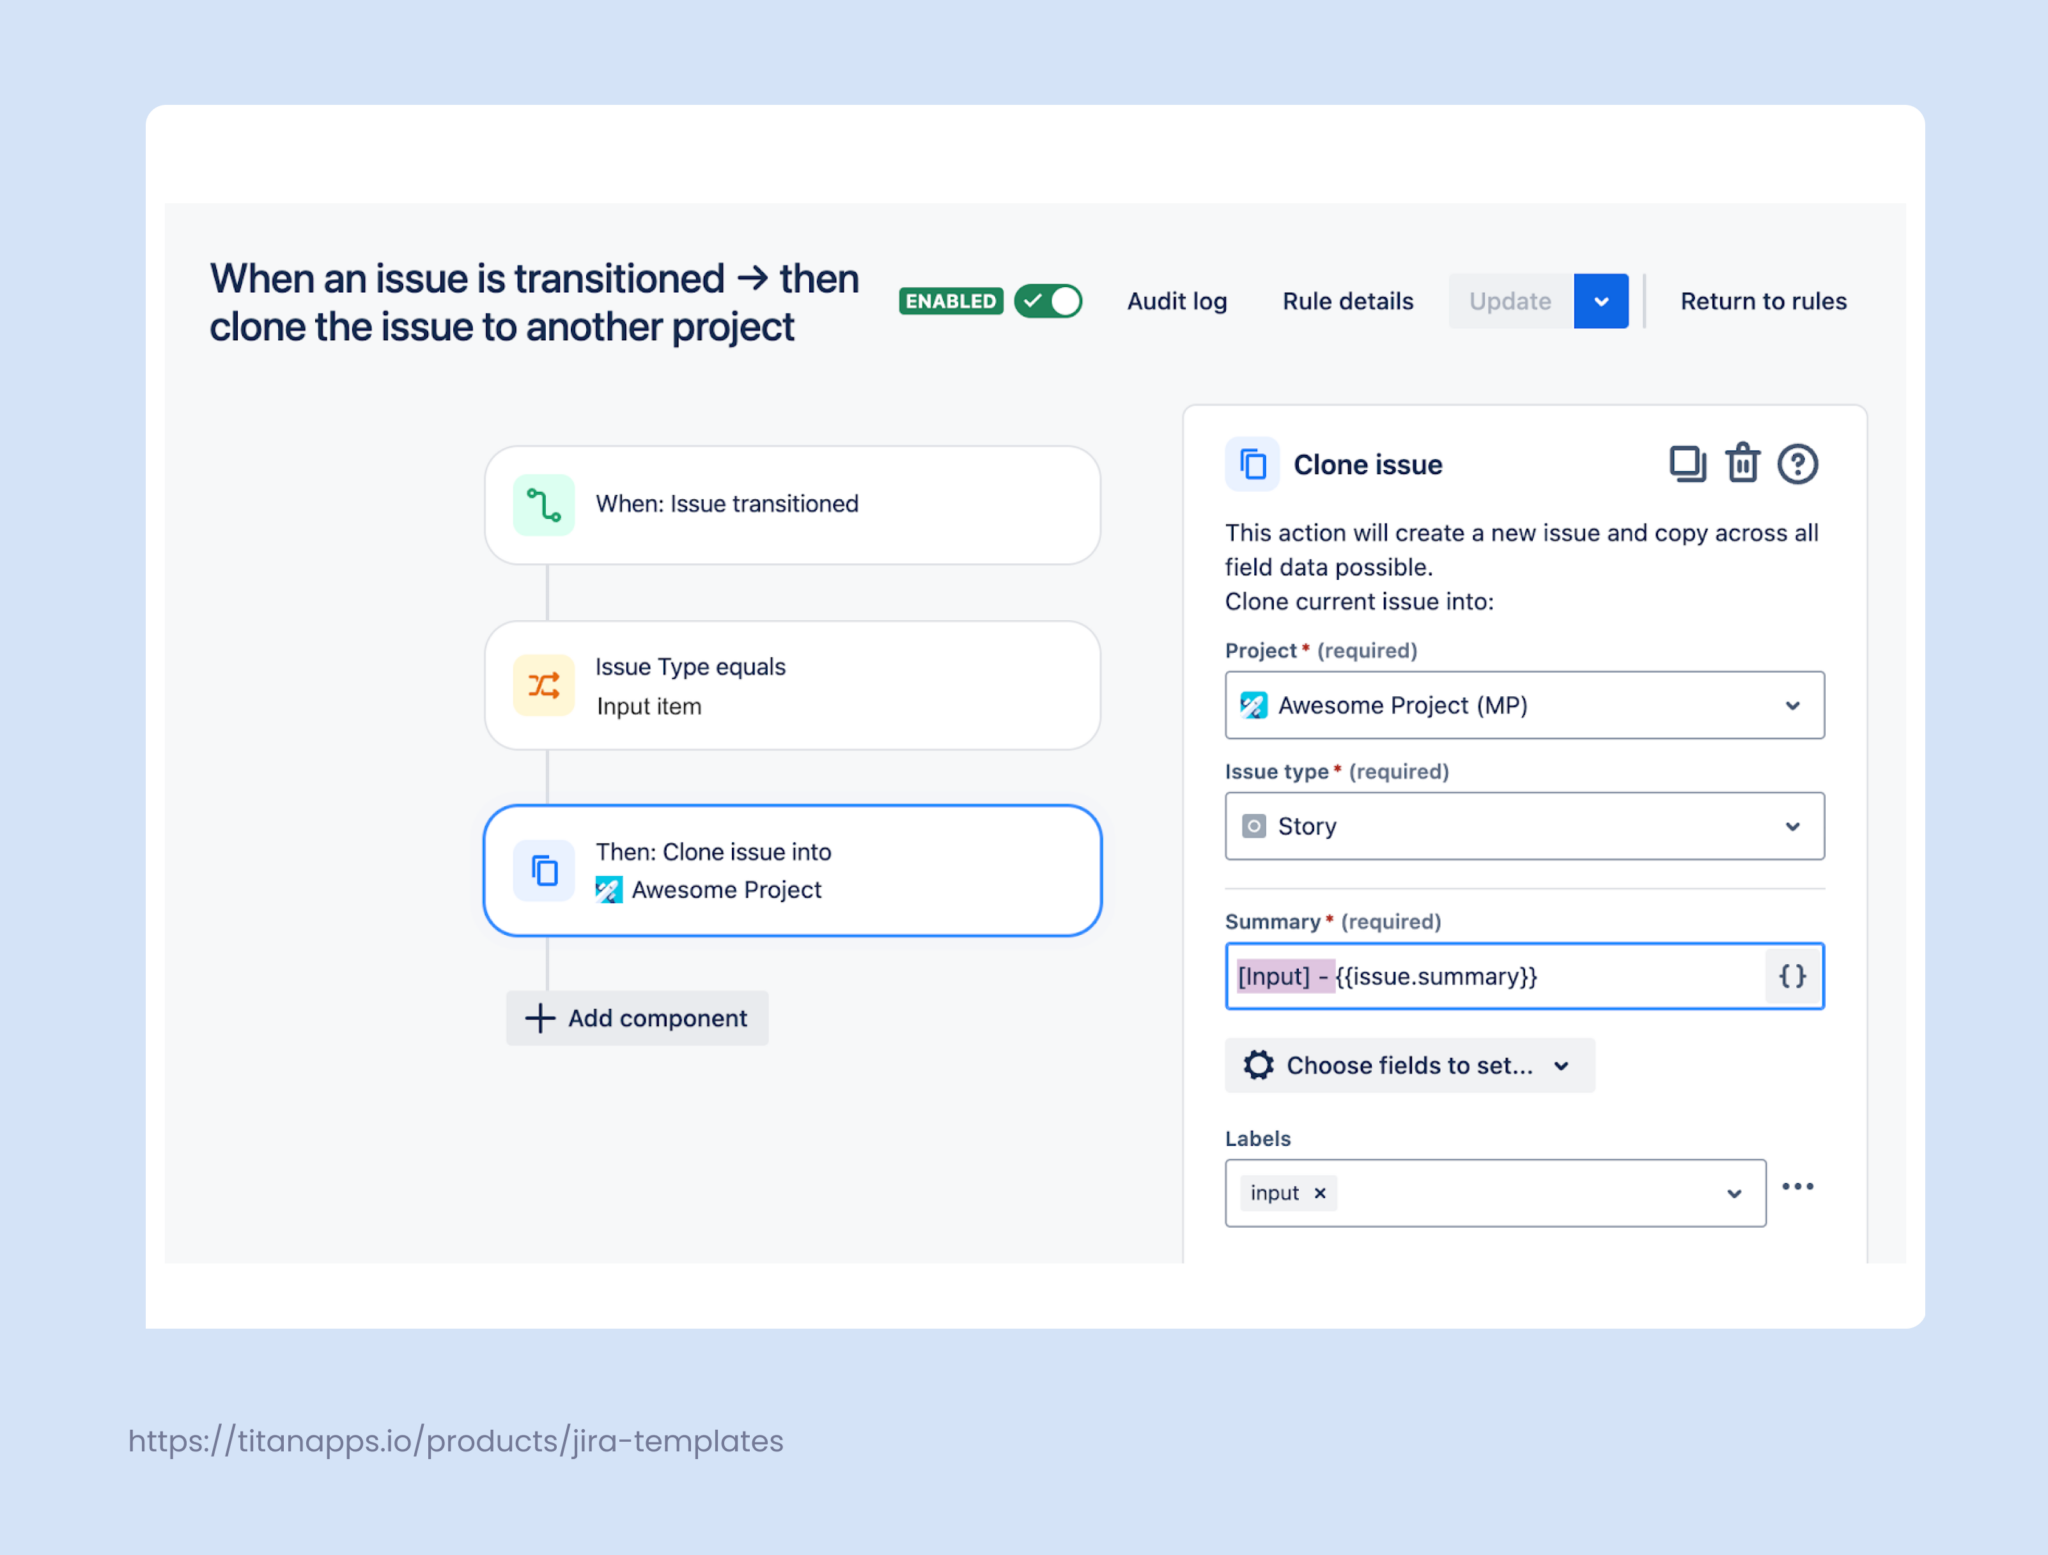
Task: Click the Issue transitioned trigger icon
Action: 543,504
